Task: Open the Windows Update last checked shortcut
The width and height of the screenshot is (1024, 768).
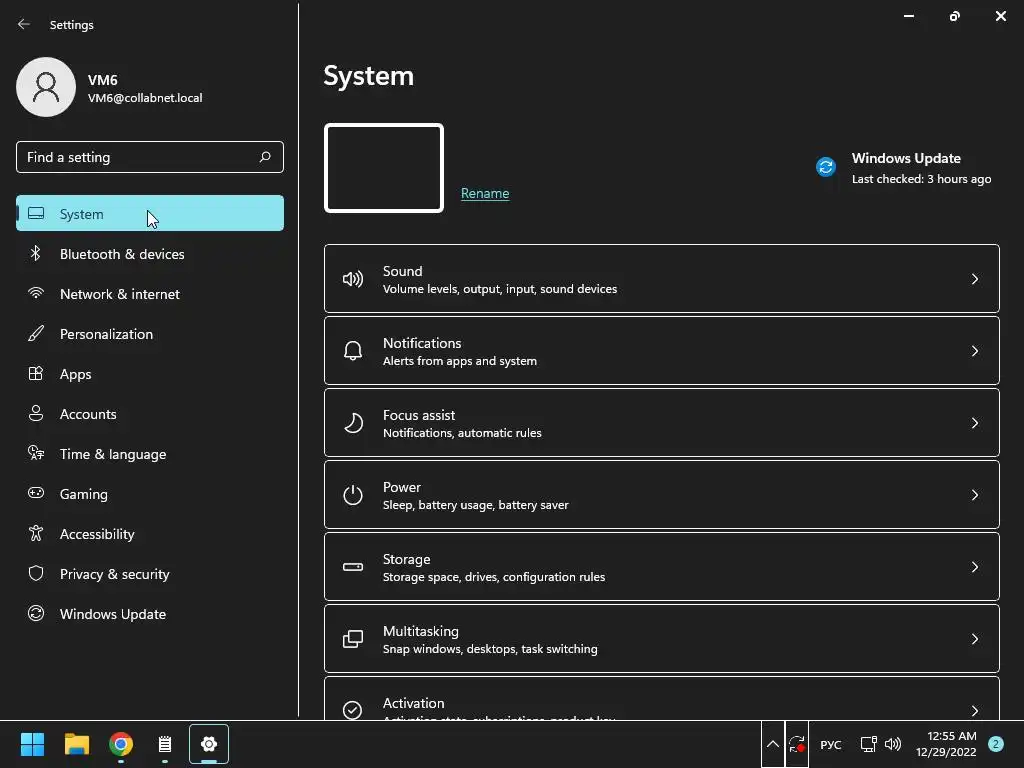Action: 904,168
